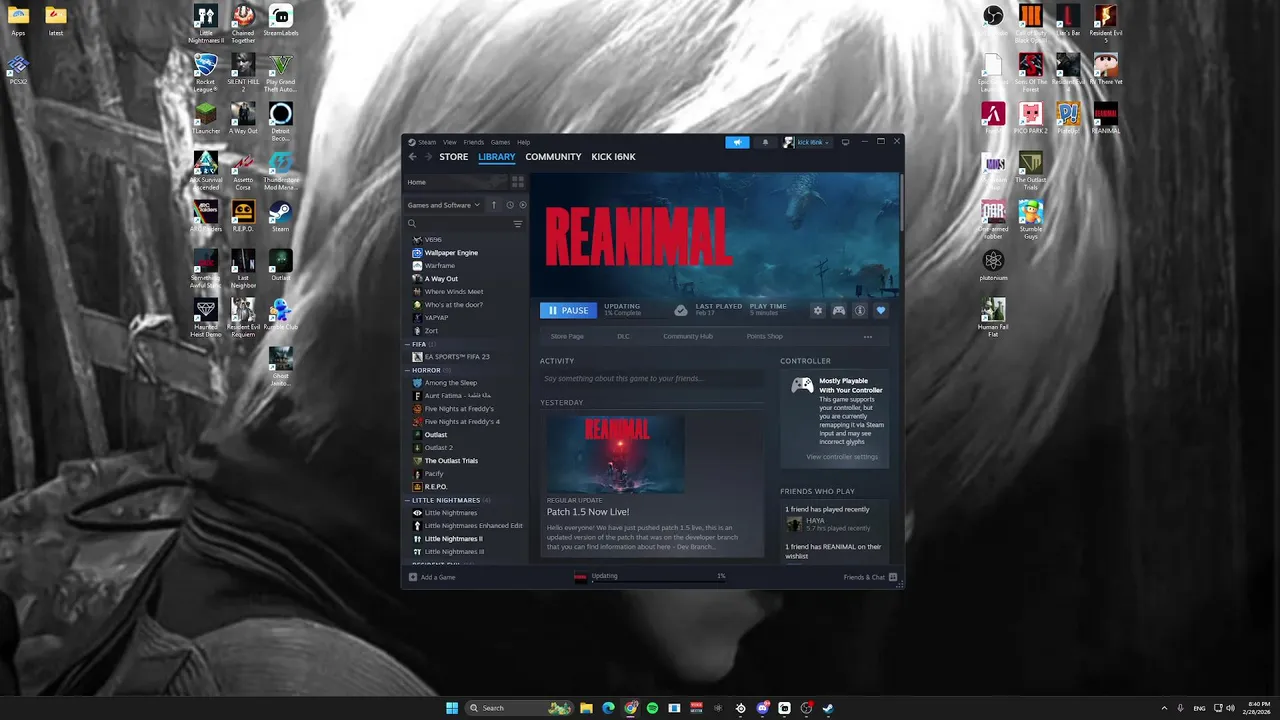Click Add a Game button
This screenshot has height=720, width=1280.
pos(432,577)
